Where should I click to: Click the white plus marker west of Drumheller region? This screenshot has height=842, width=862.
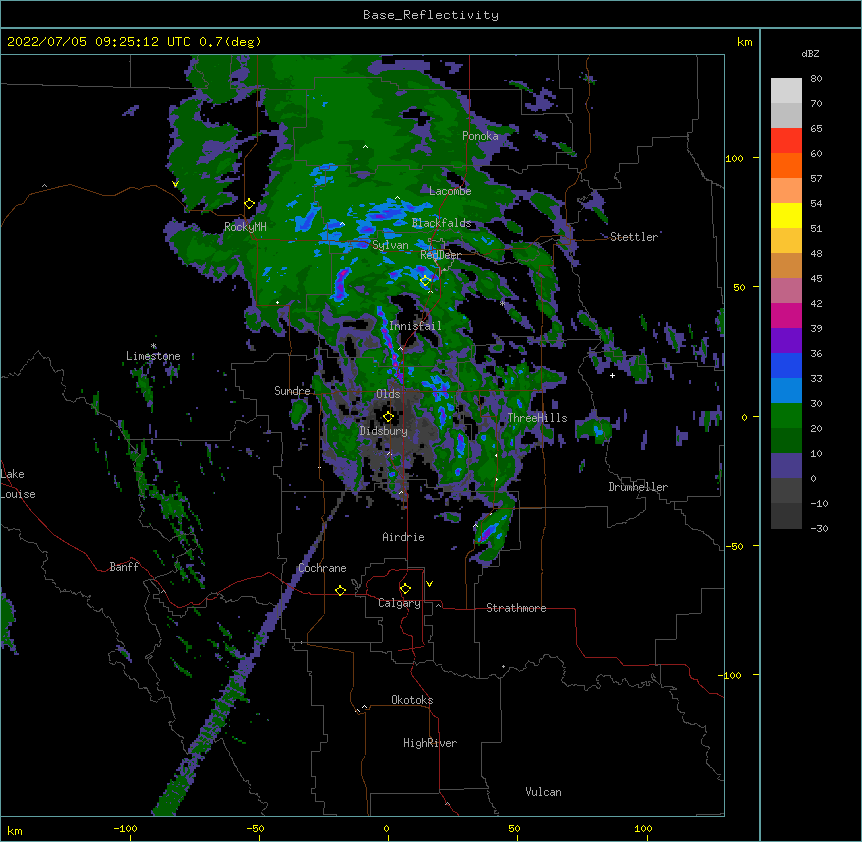pos(612,375)
